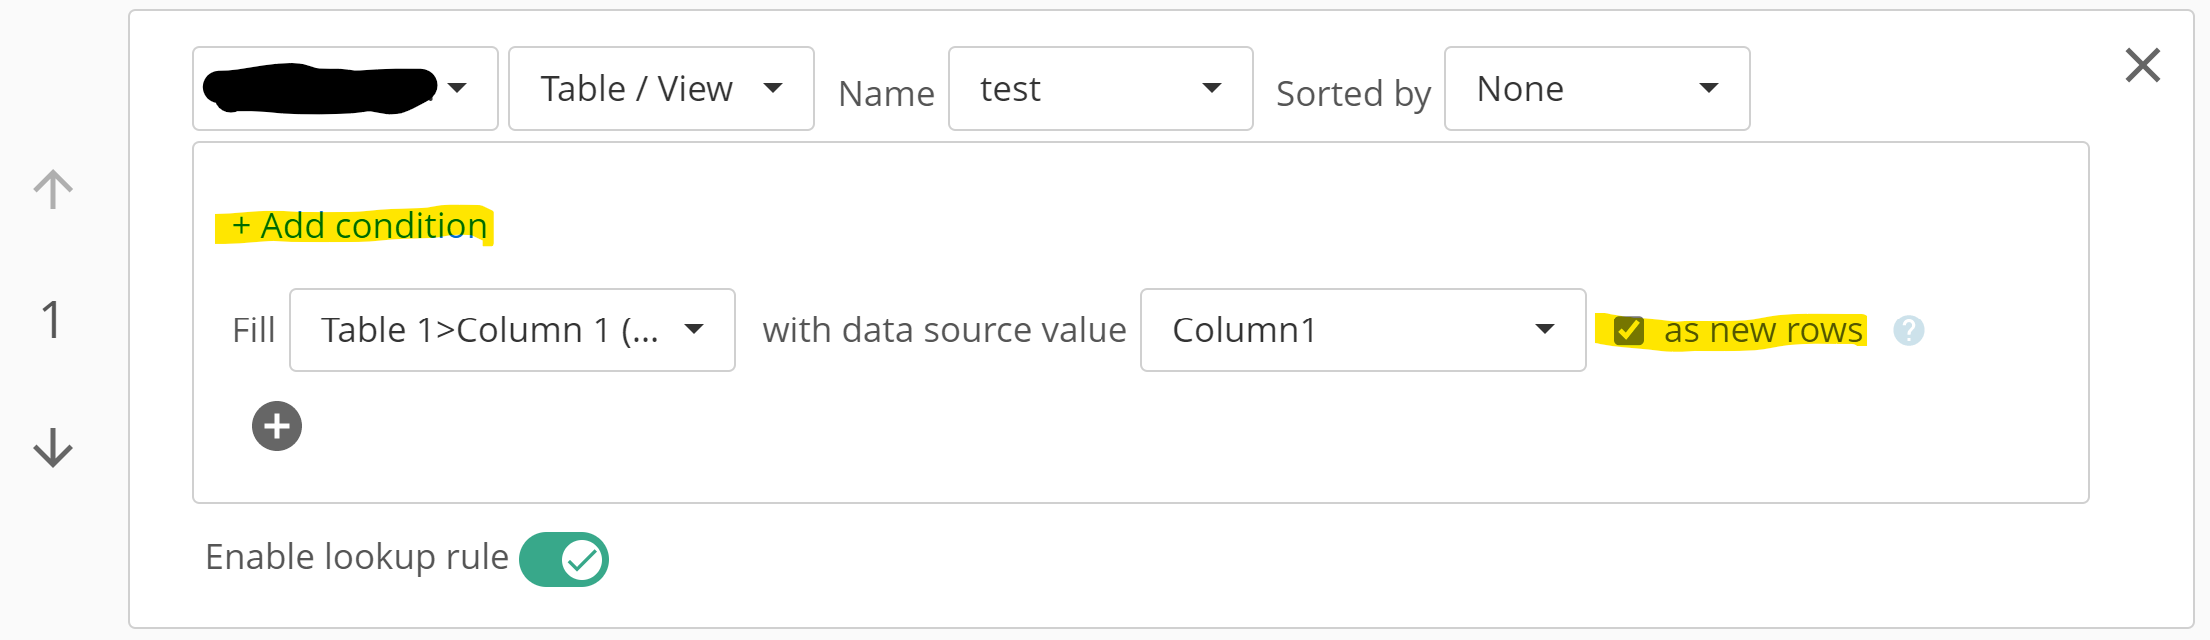Viewport: 2210px width, 640px height.
Task: Add another fill mapping with plus circle
Action: pos(277,427)
